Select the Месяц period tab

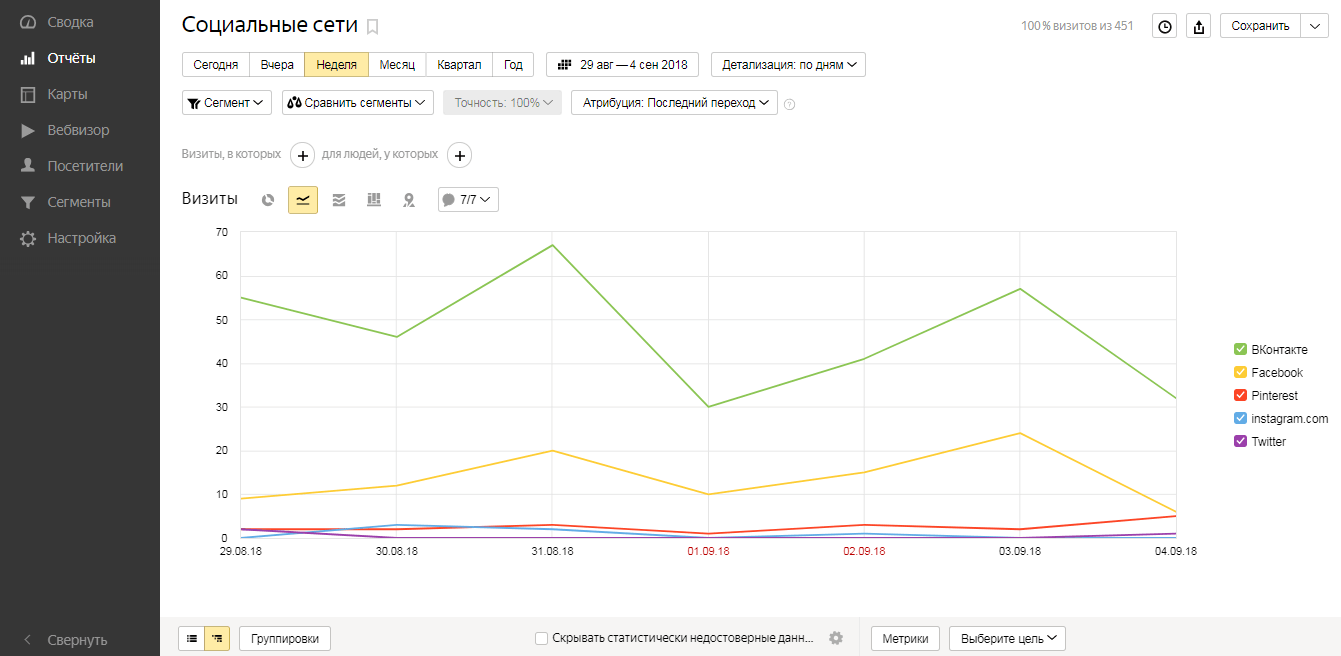point(397,65)
